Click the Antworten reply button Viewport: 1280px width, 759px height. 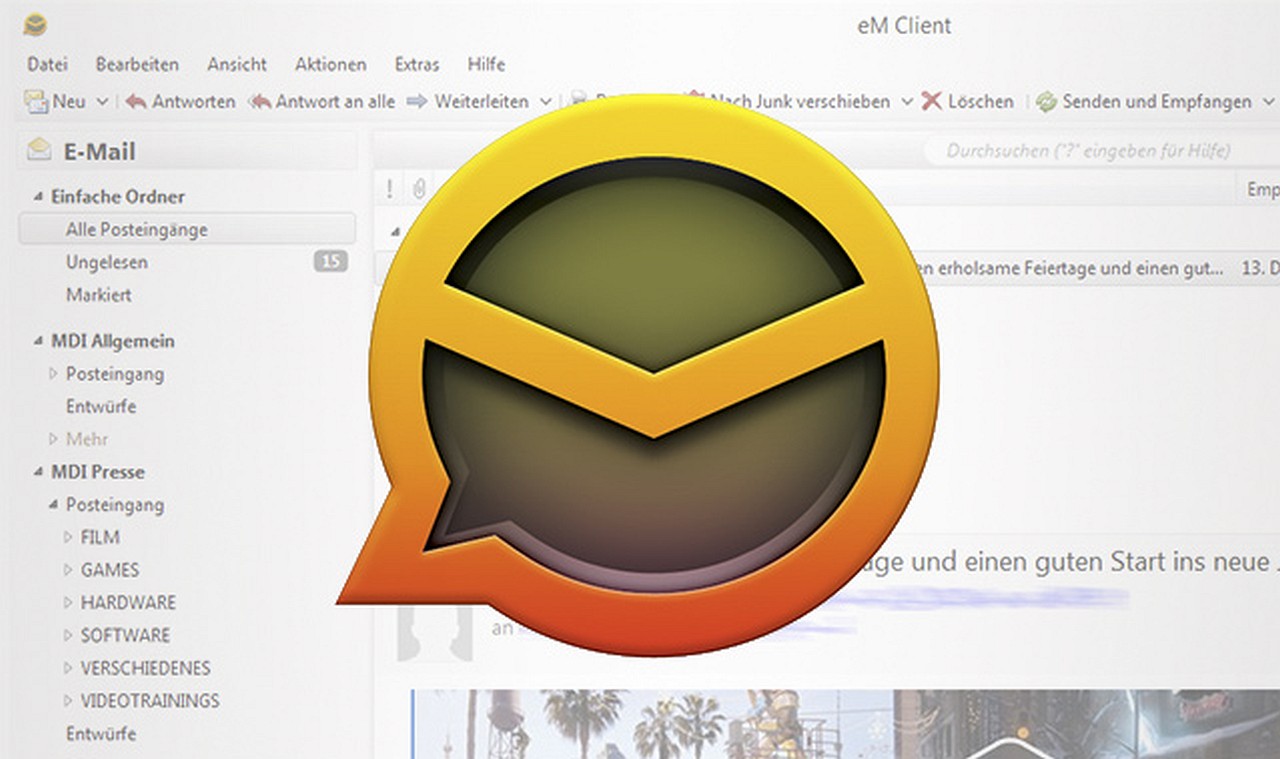(x=181, y=102)
